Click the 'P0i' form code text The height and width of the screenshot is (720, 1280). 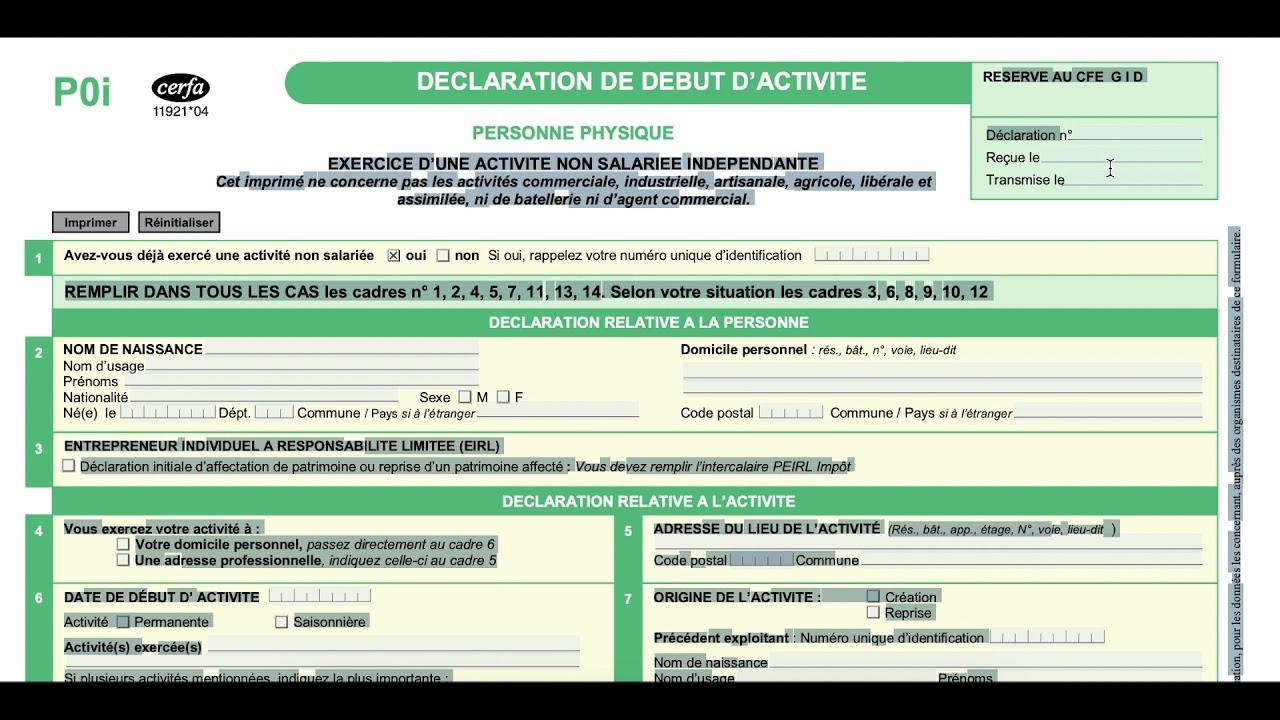pos(82,92)
